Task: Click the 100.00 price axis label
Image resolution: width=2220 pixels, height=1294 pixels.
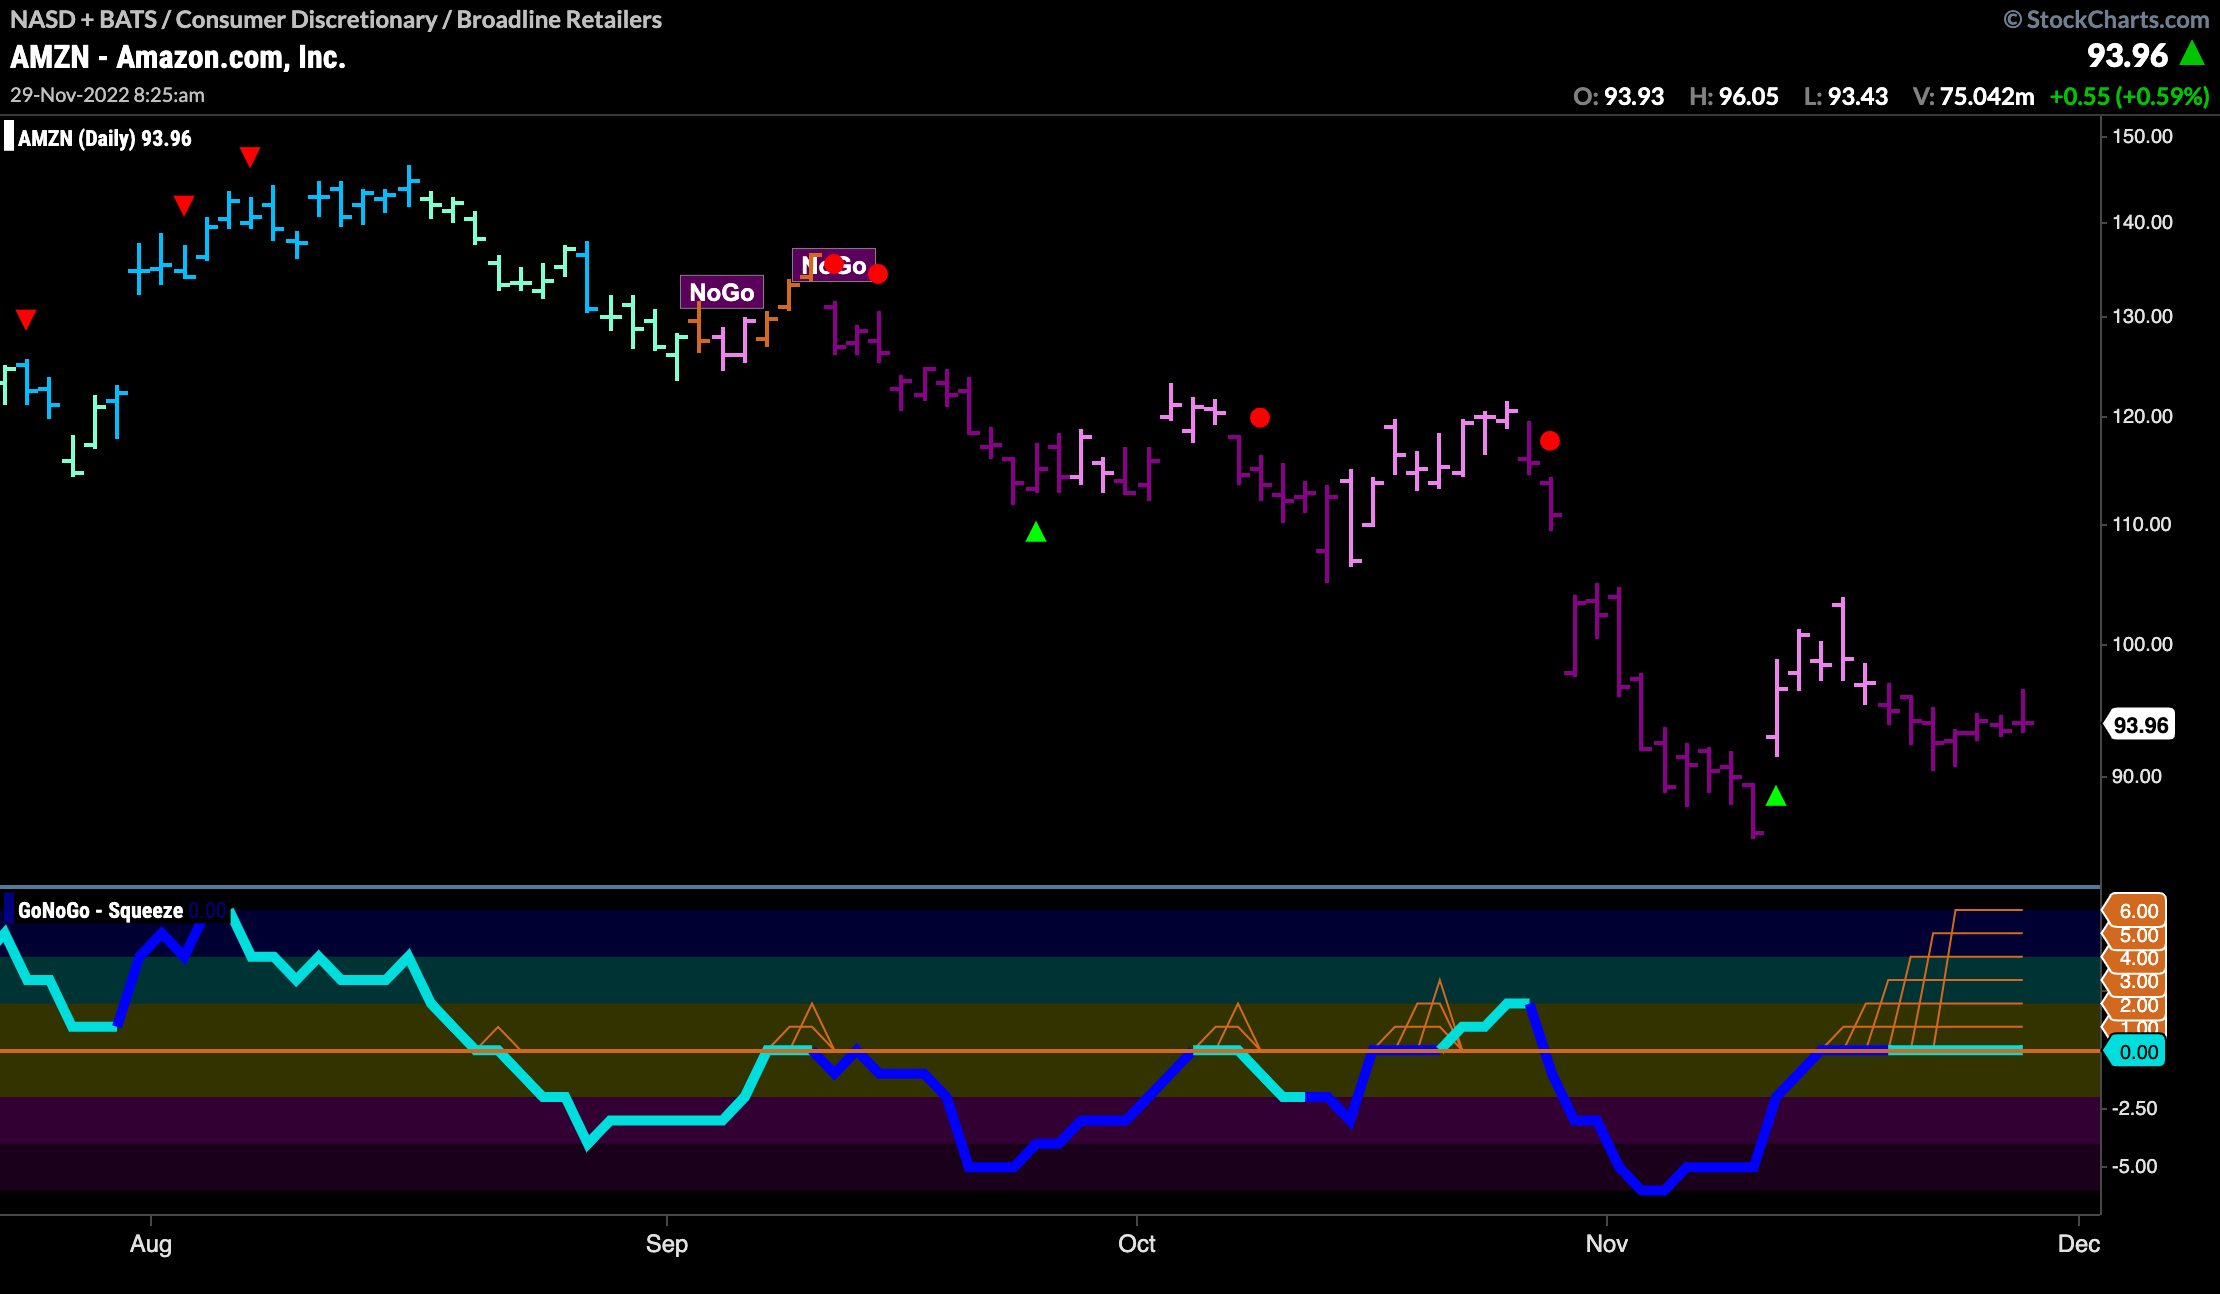Action: coord(2142,644)
